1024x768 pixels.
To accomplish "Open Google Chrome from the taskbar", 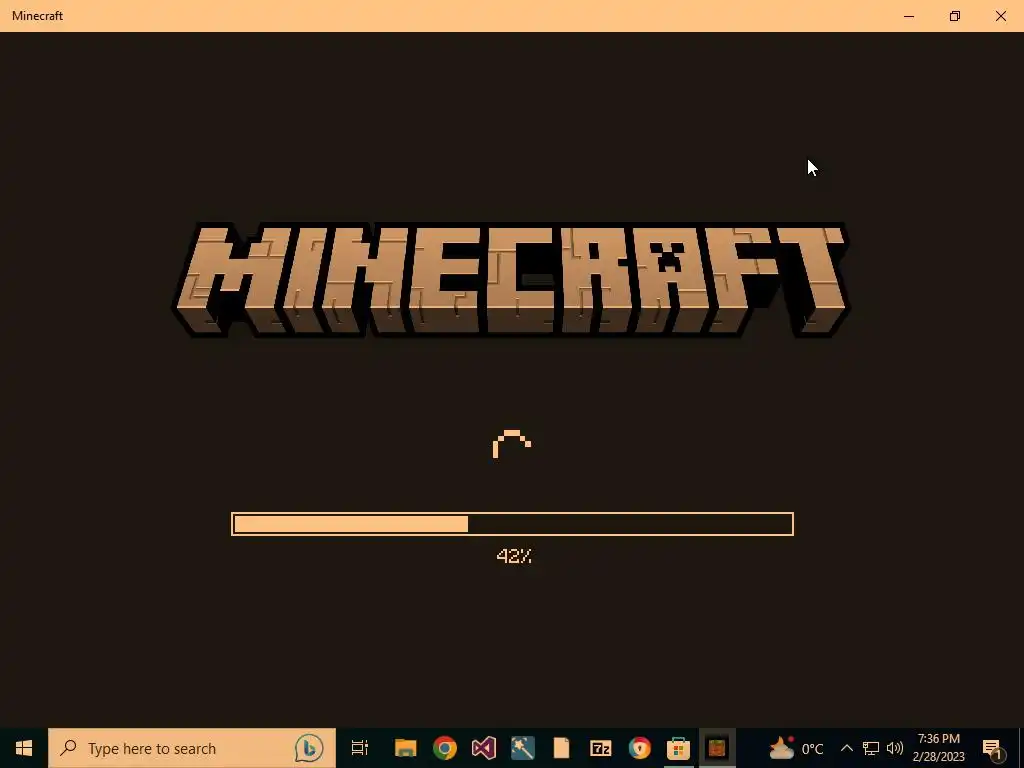I will tap(445, 748).
